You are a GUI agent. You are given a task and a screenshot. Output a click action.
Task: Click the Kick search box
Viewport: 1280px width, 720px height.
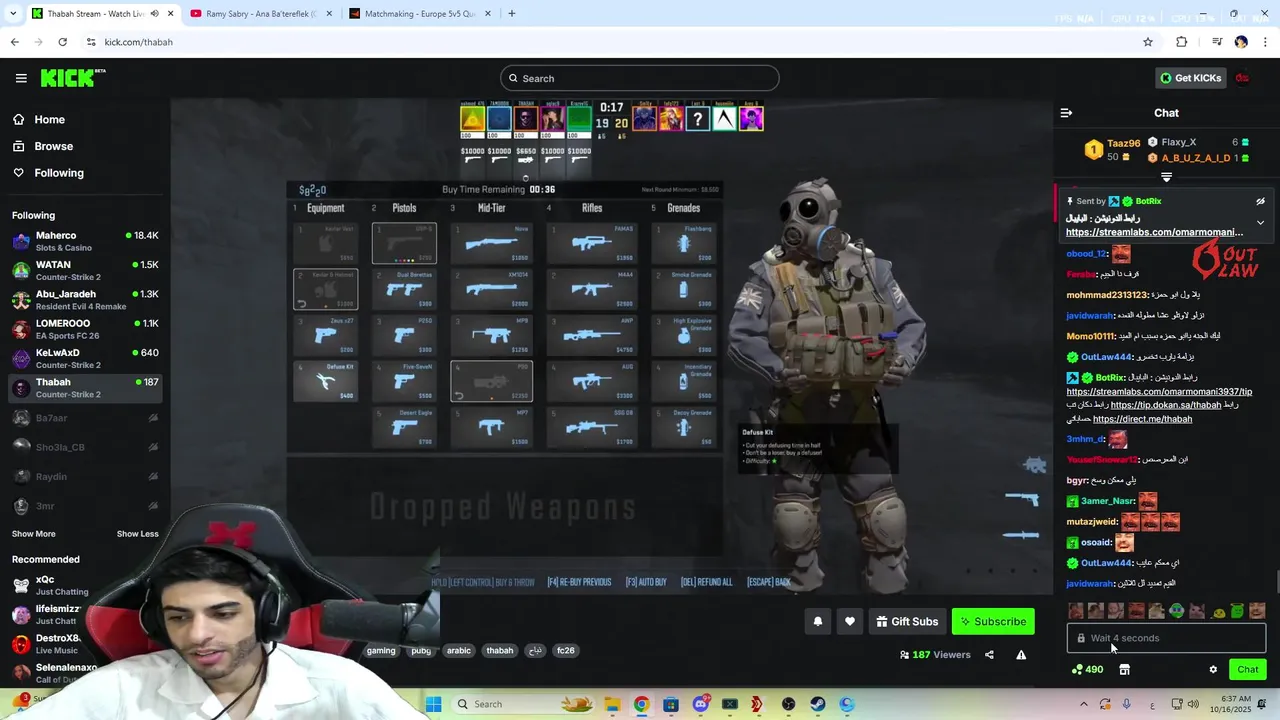[640, 78]
